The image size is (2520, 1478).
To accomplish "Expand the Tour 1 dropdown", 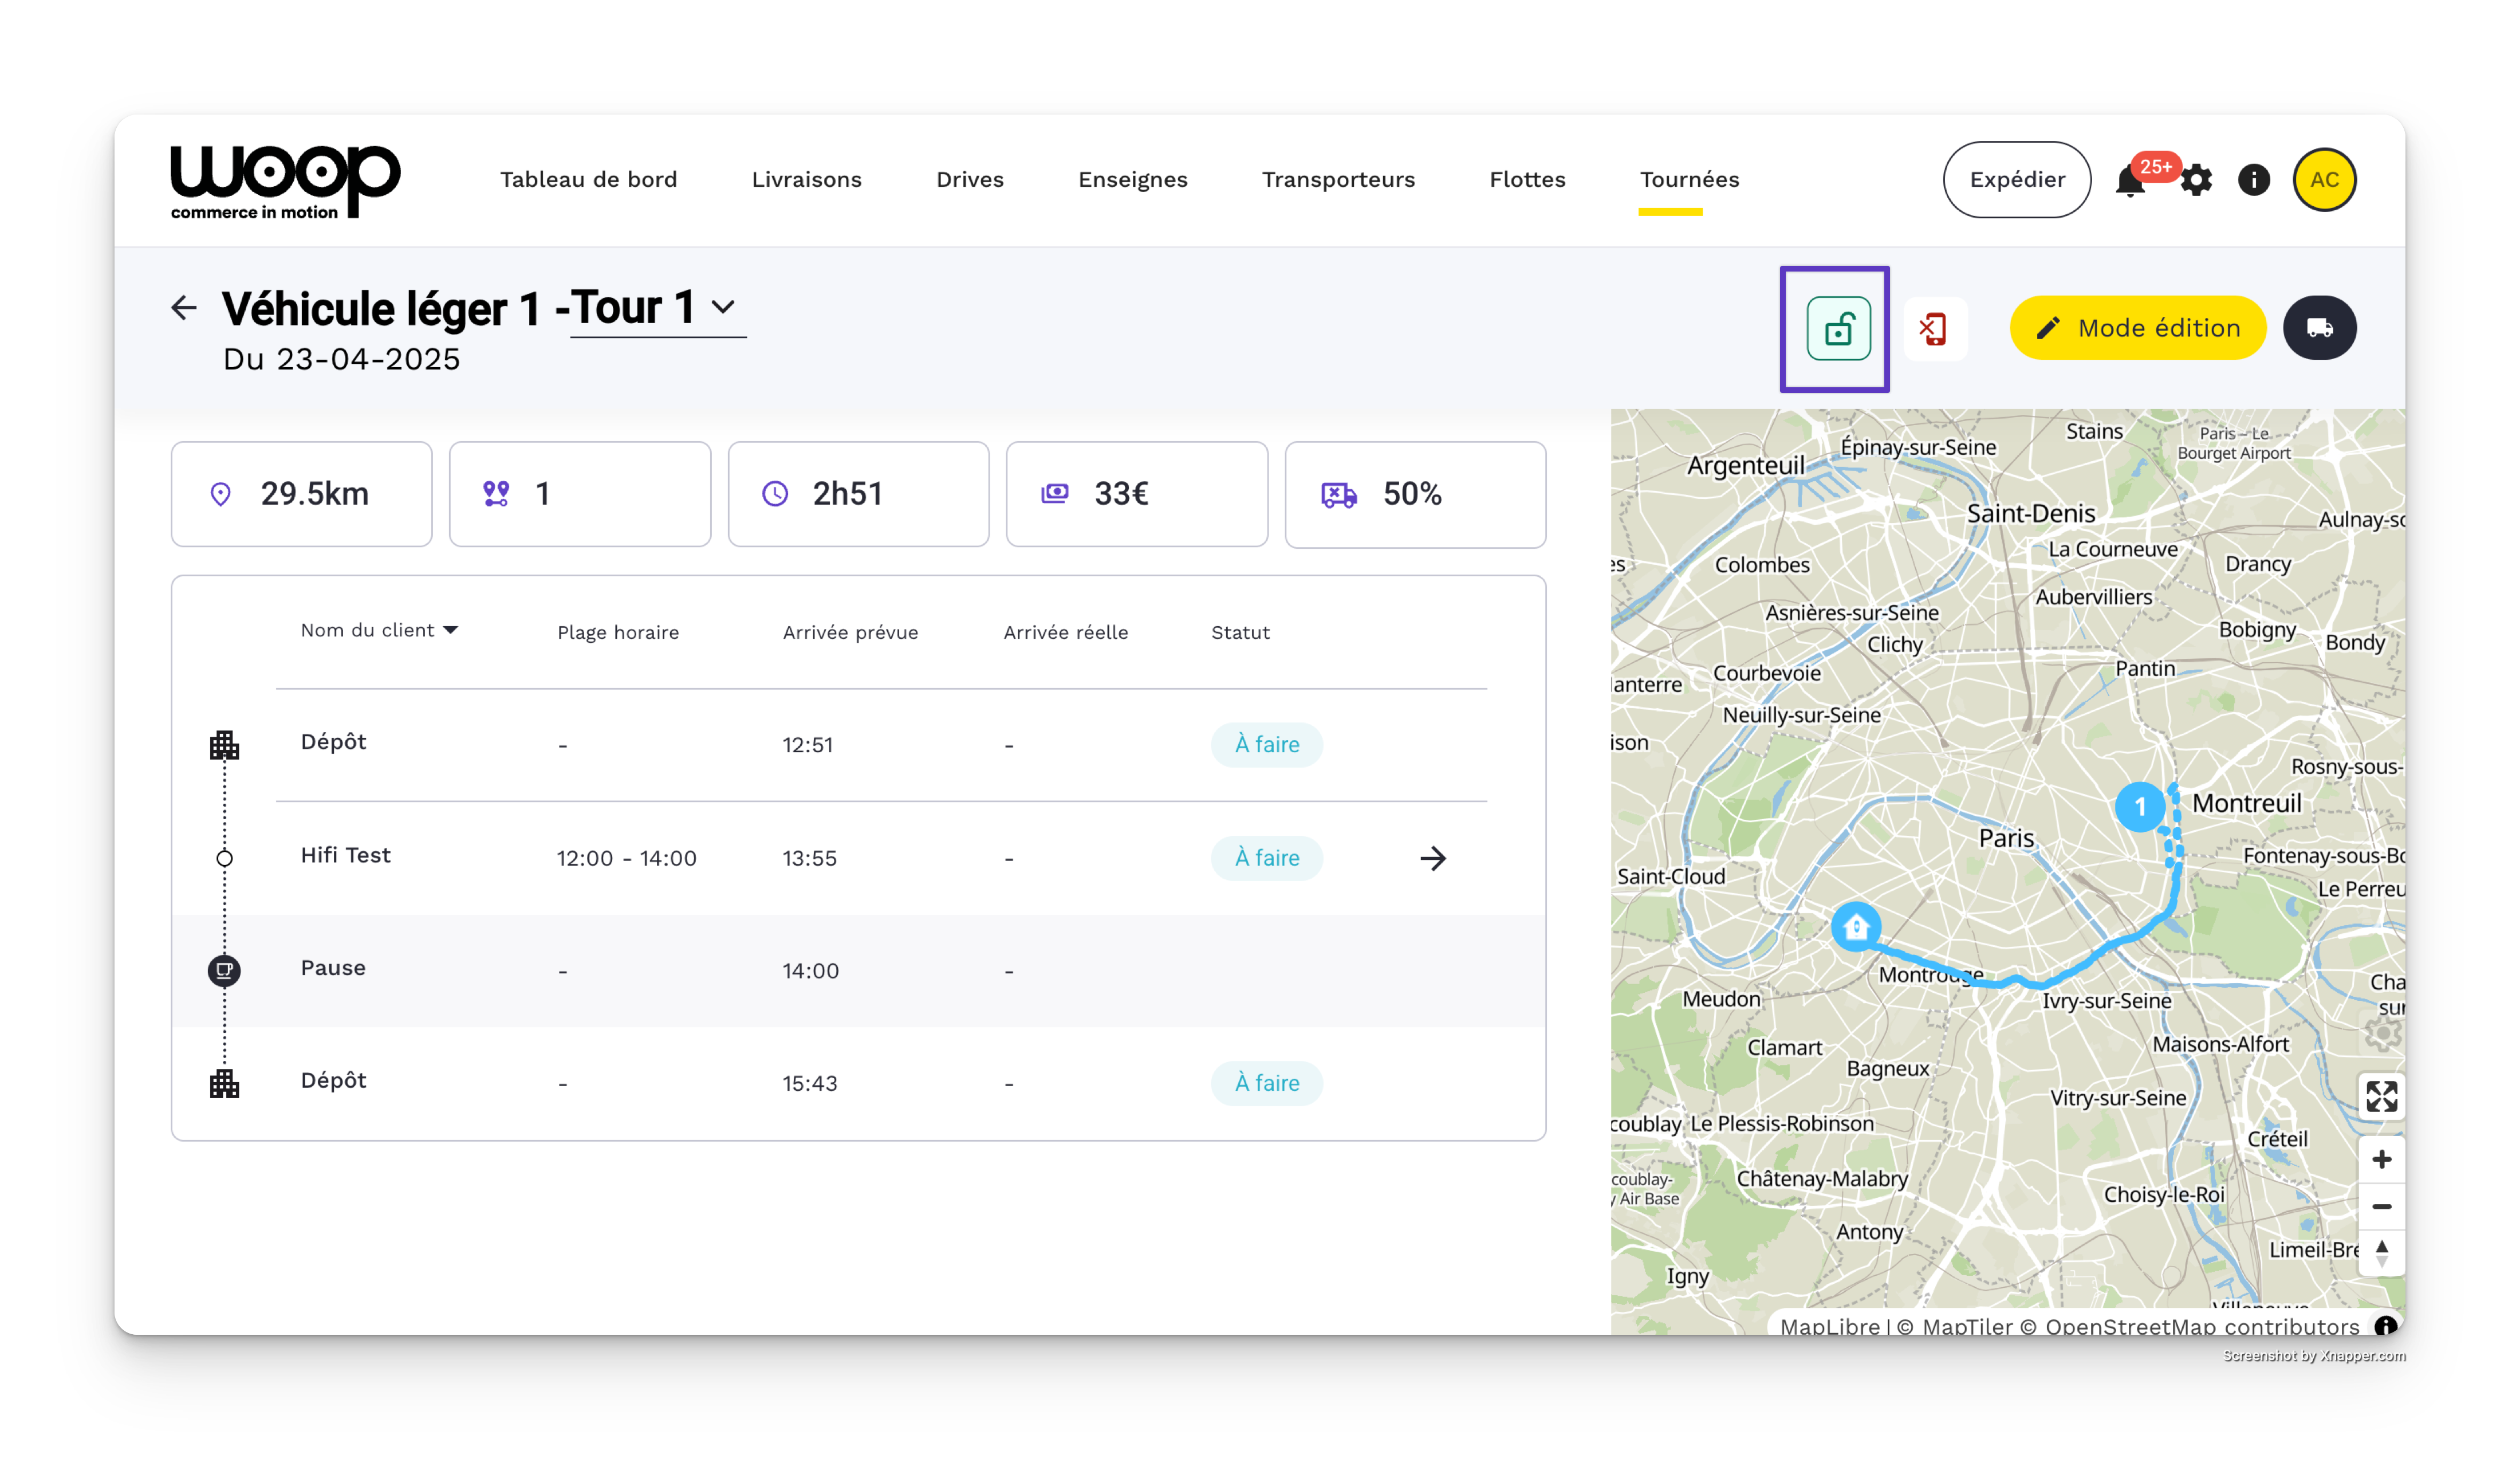I will pos(722,308).
